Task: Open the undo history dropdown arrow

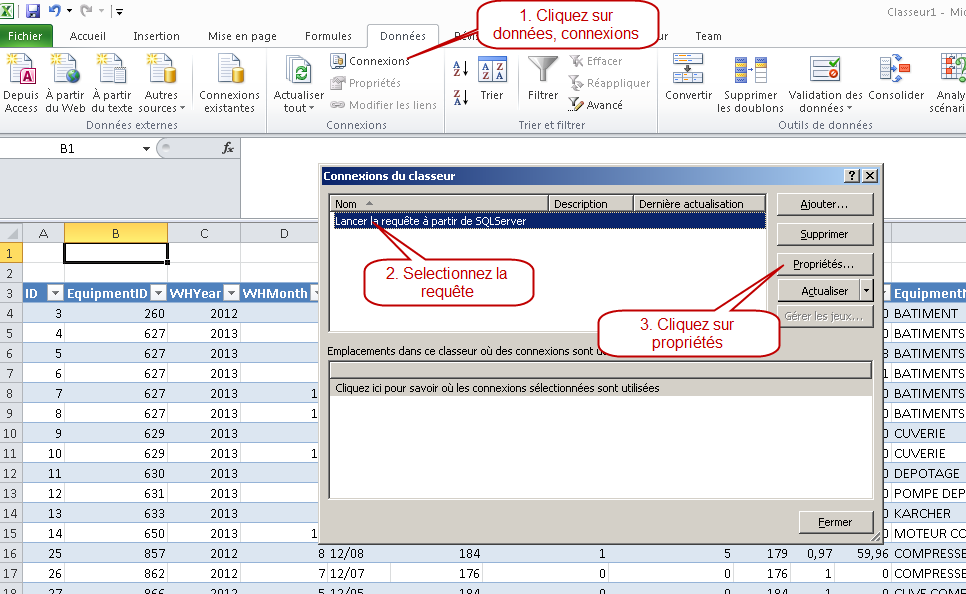Action: click(69, 10)
